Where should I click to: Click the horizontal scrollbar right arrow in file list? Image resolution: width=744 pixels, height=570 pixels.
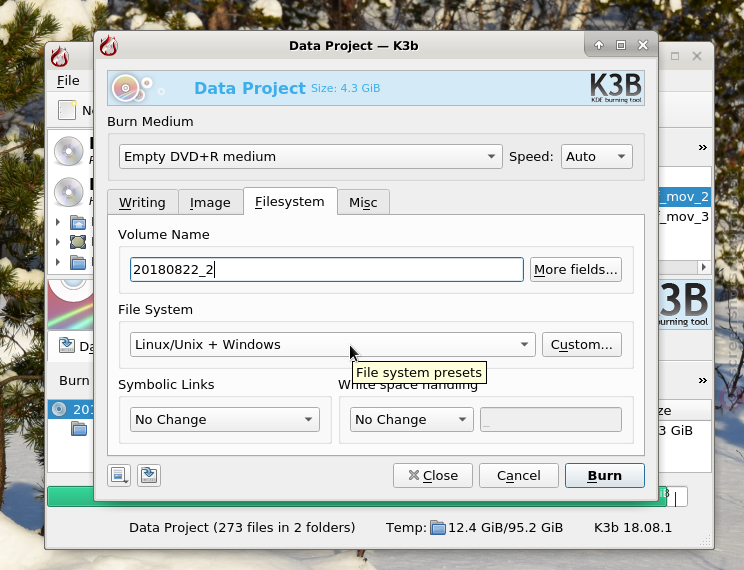(x=704, y=267)
